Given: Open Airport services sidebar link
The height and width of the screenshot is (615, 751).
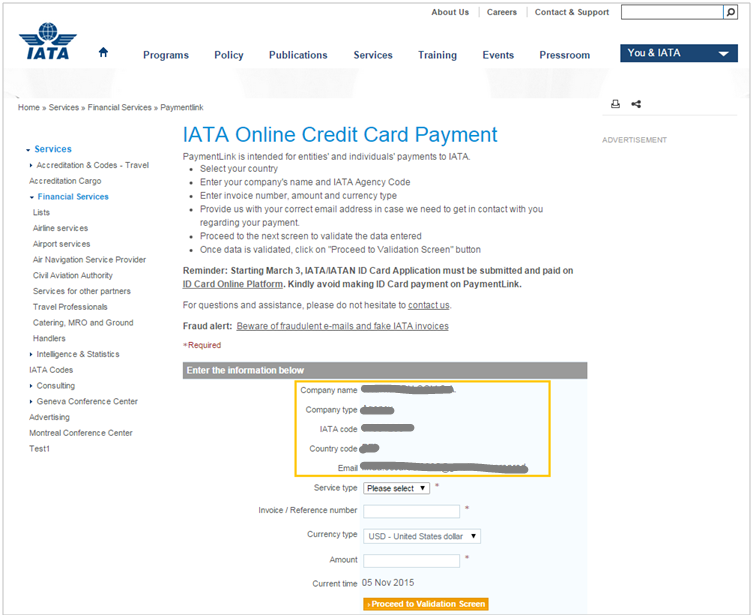Looking at the screenshot, I should click(x=61, y=244).
